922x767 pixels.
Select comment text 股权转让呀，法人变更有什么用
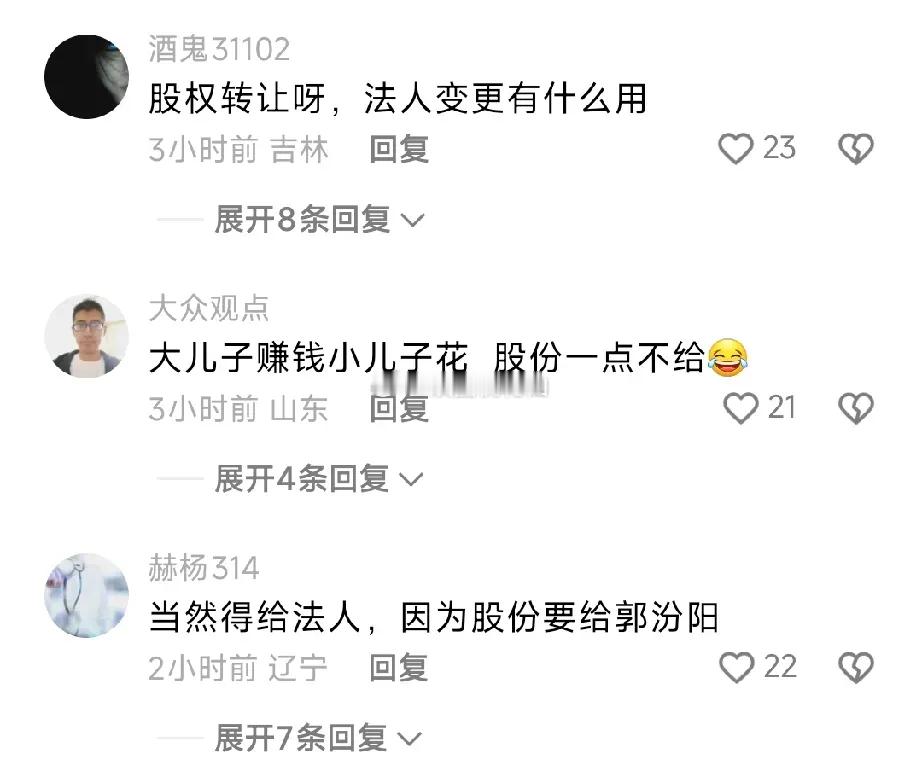[398, 98]
